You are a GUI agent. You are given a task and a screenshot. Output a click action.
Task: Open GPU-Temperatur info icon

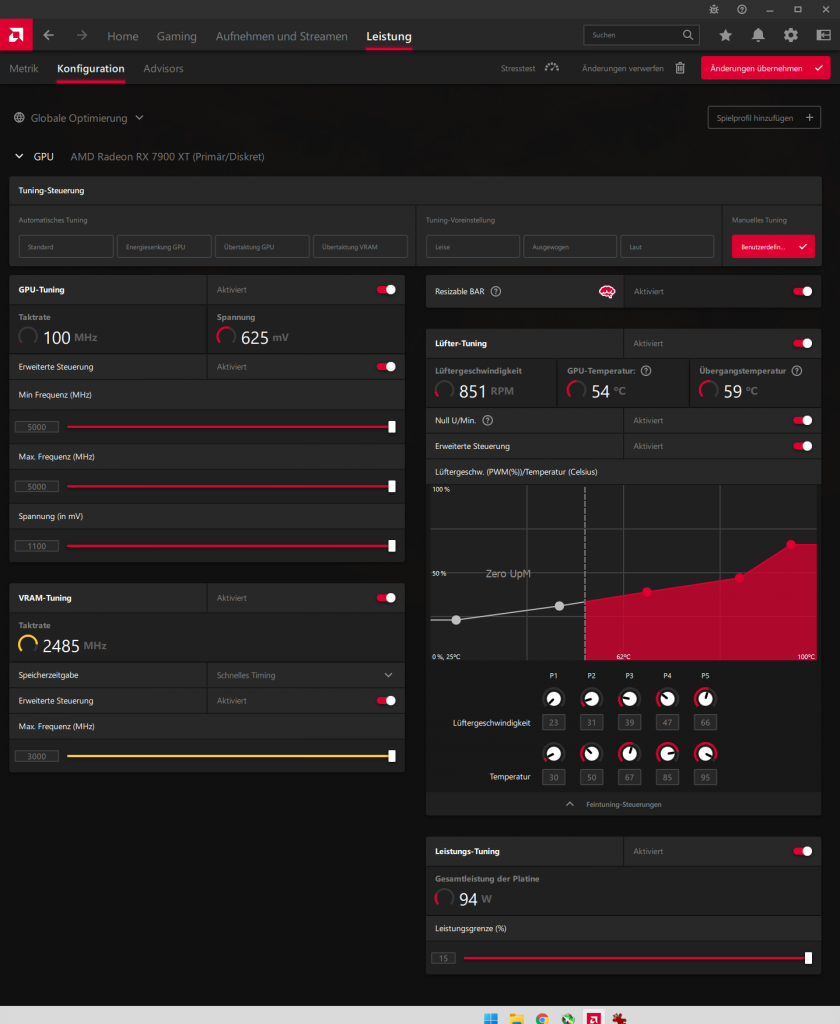pos(646,371)
